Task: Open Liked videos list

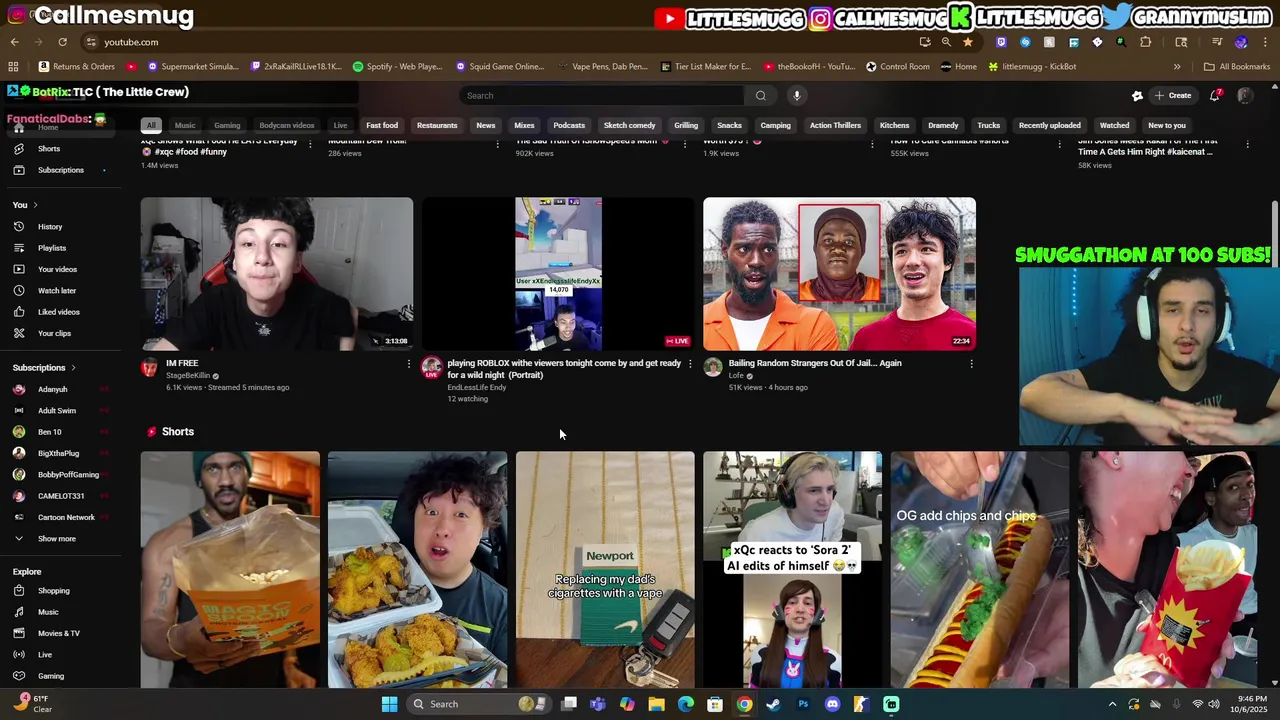Action: coord(59,312)
